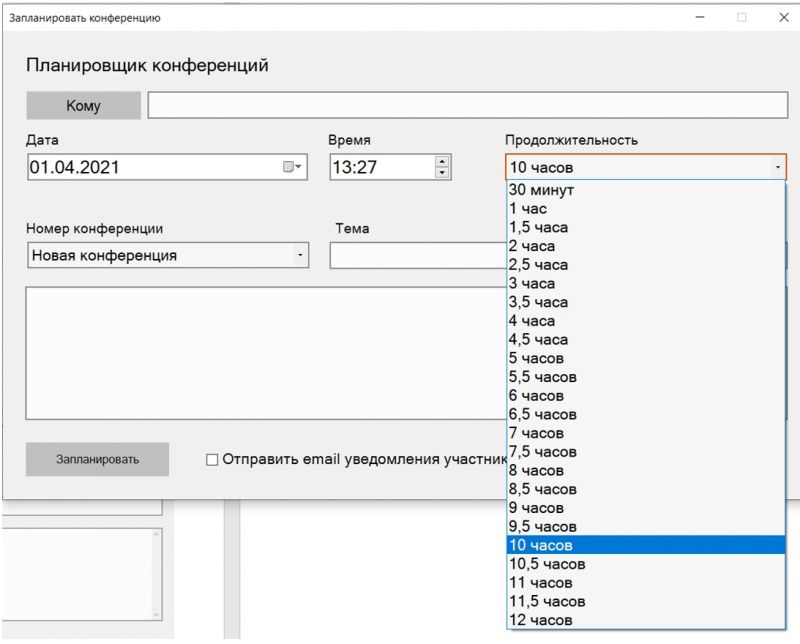Pick 7,5 часов in duration list

pyautogui.click(x=646, y=452)
